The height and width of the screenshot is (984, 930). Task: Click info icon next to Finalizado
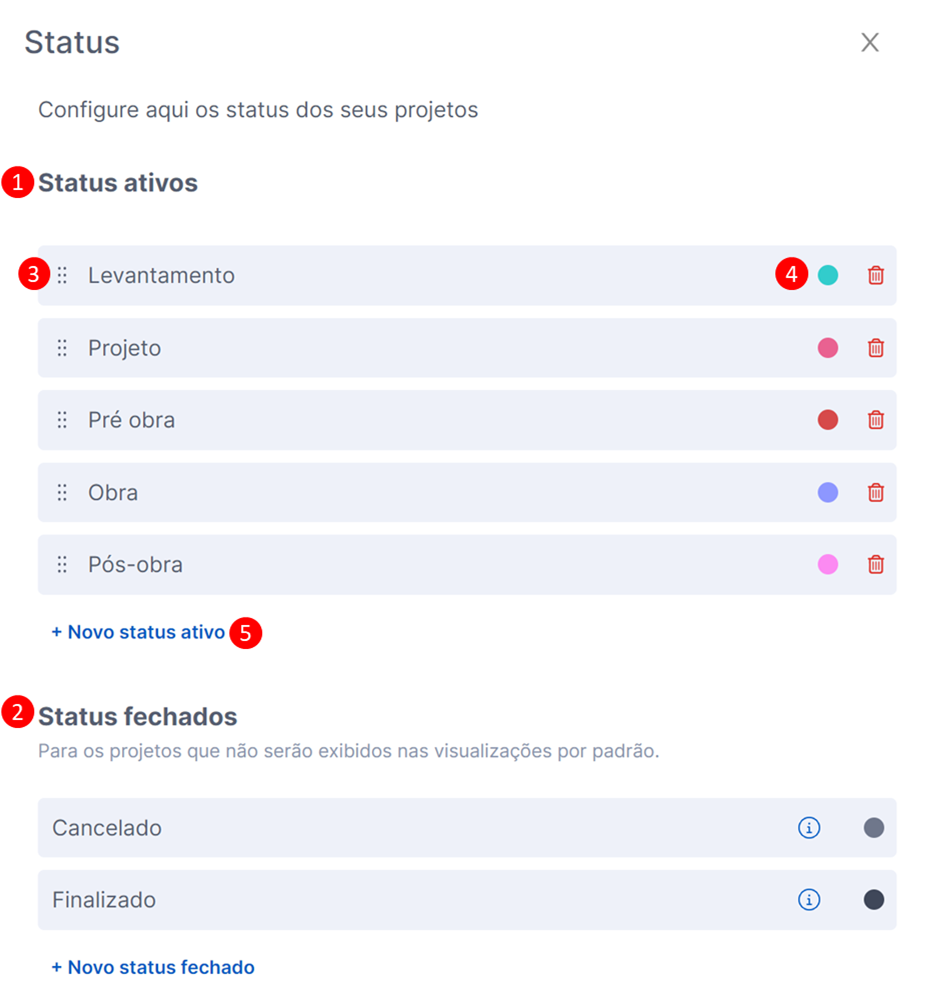click(809, 900)
